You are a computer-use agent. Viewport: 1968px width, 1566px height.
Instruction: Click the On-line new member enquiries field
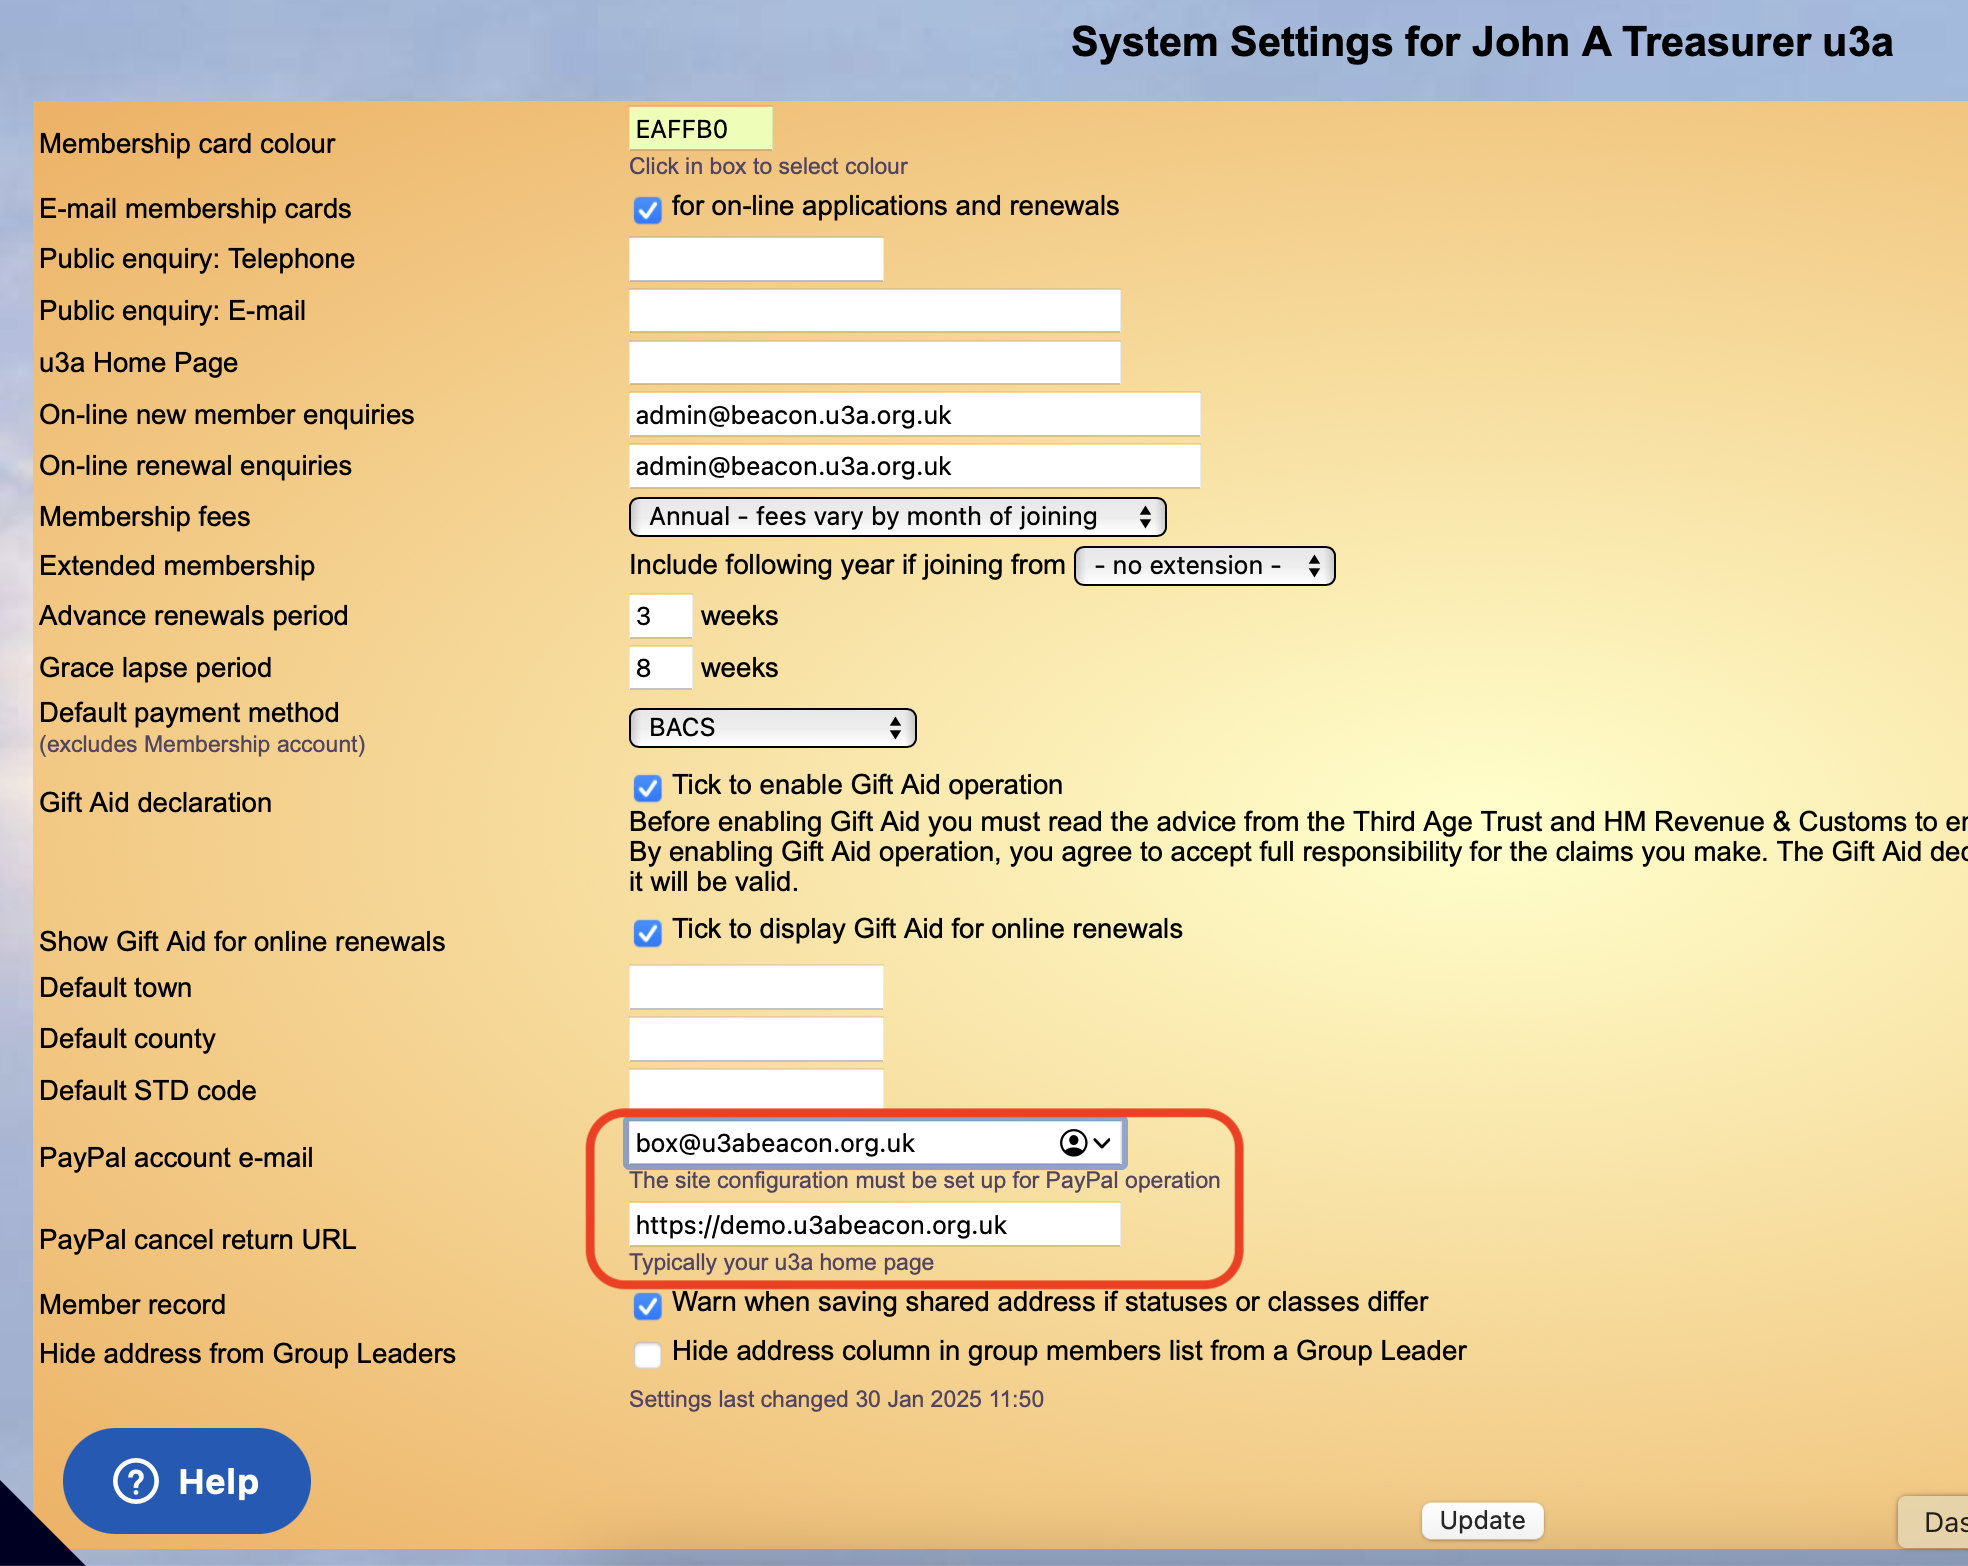(x=914, y=415)
